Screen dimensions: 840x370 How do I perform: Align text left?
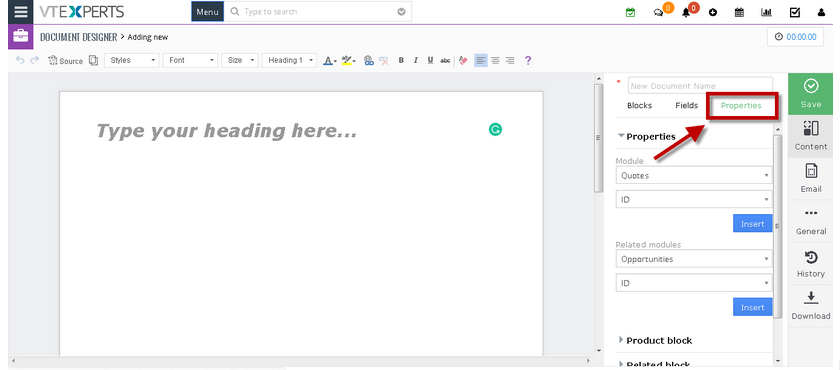point(481,61)
